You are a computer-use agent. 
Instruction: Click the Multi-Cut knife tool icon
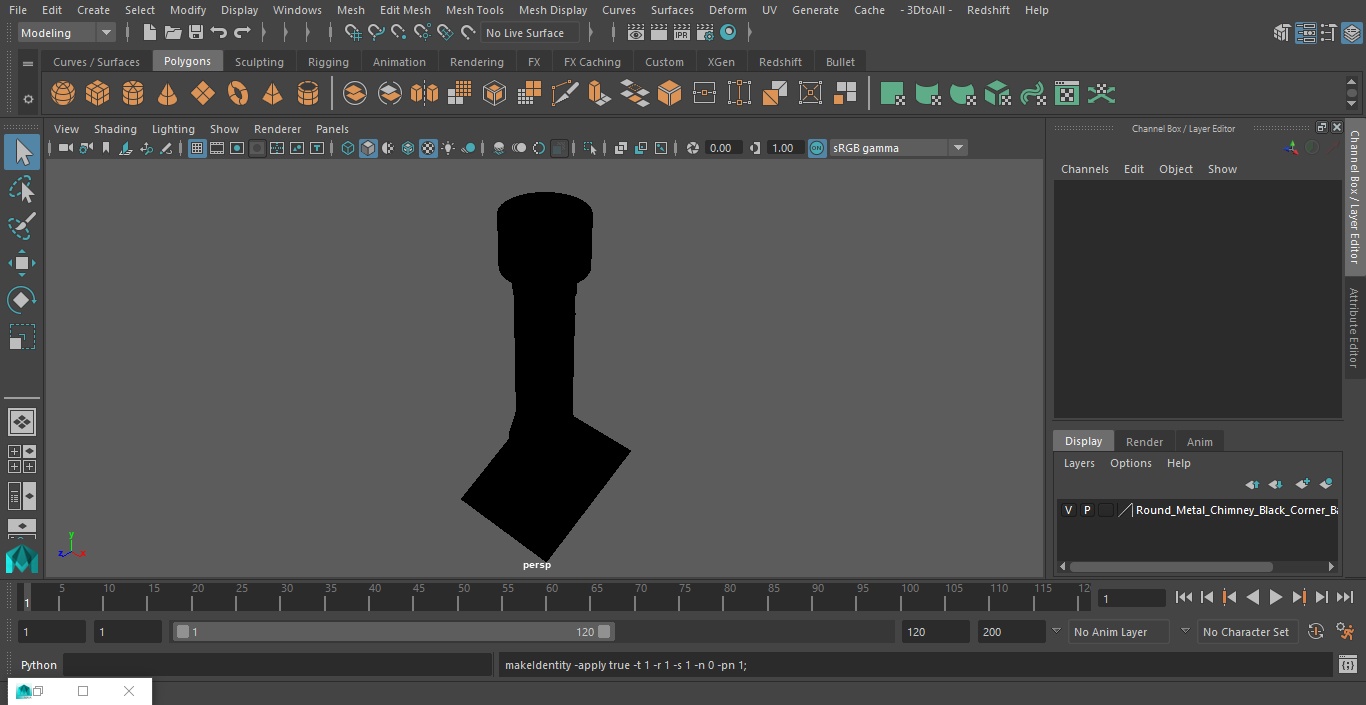[x=564, y=94]
